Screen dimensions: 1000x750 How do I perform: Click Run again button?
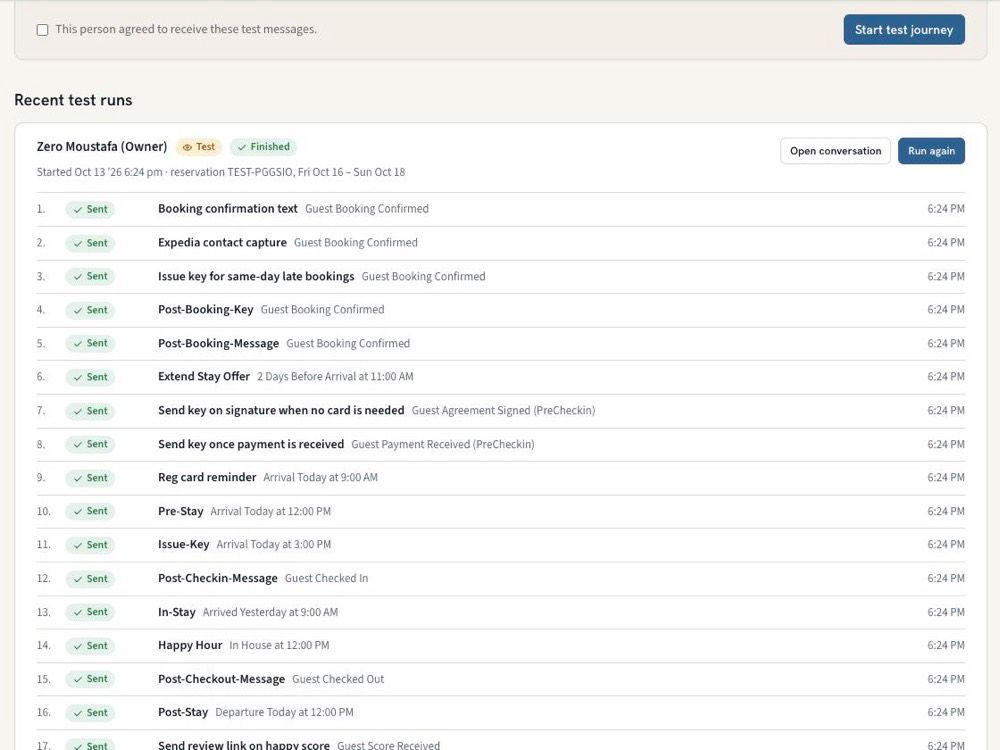(931, 151)
